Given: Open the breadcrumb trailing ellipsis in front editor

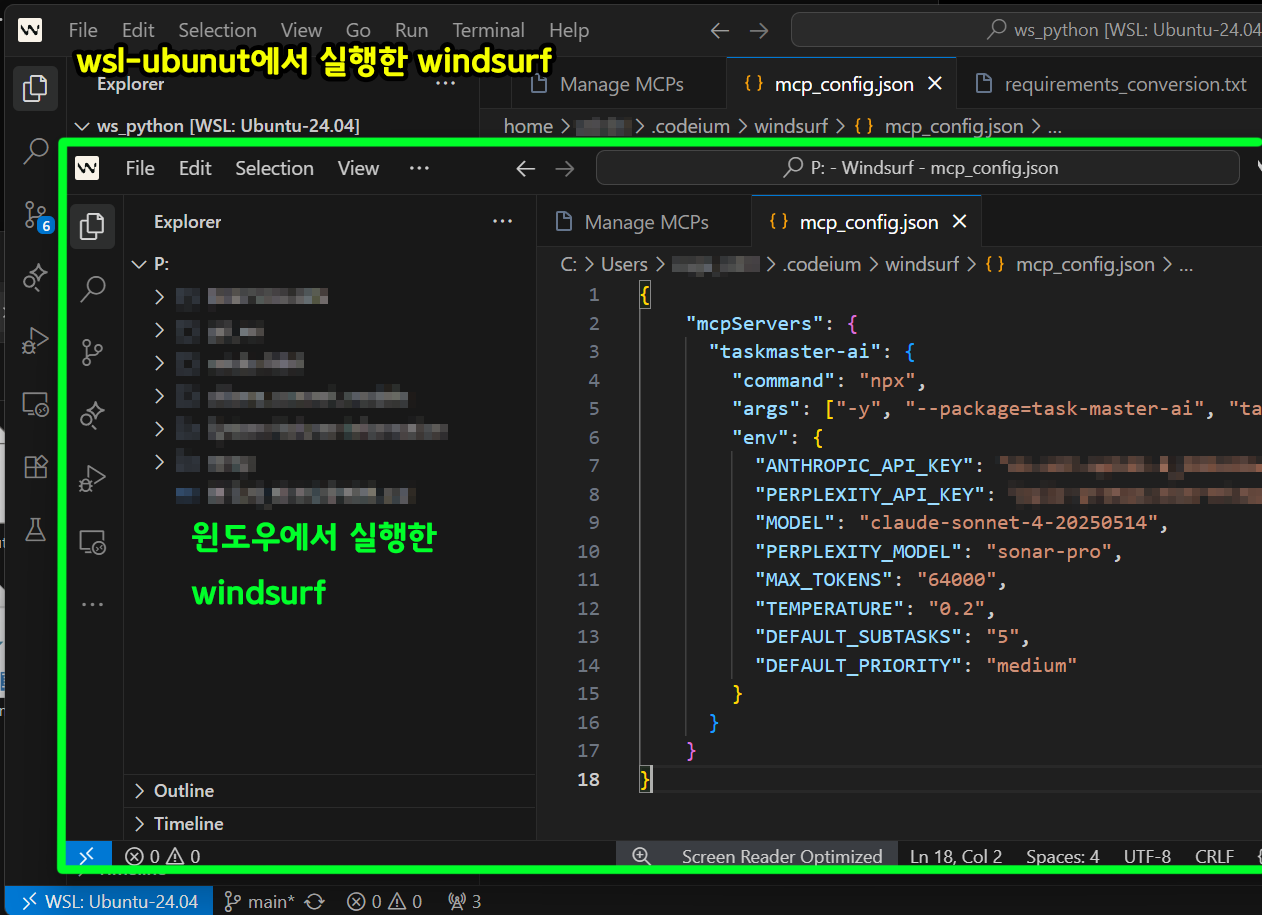Looking at the screenshot, I should click(x=1186, y=265).
